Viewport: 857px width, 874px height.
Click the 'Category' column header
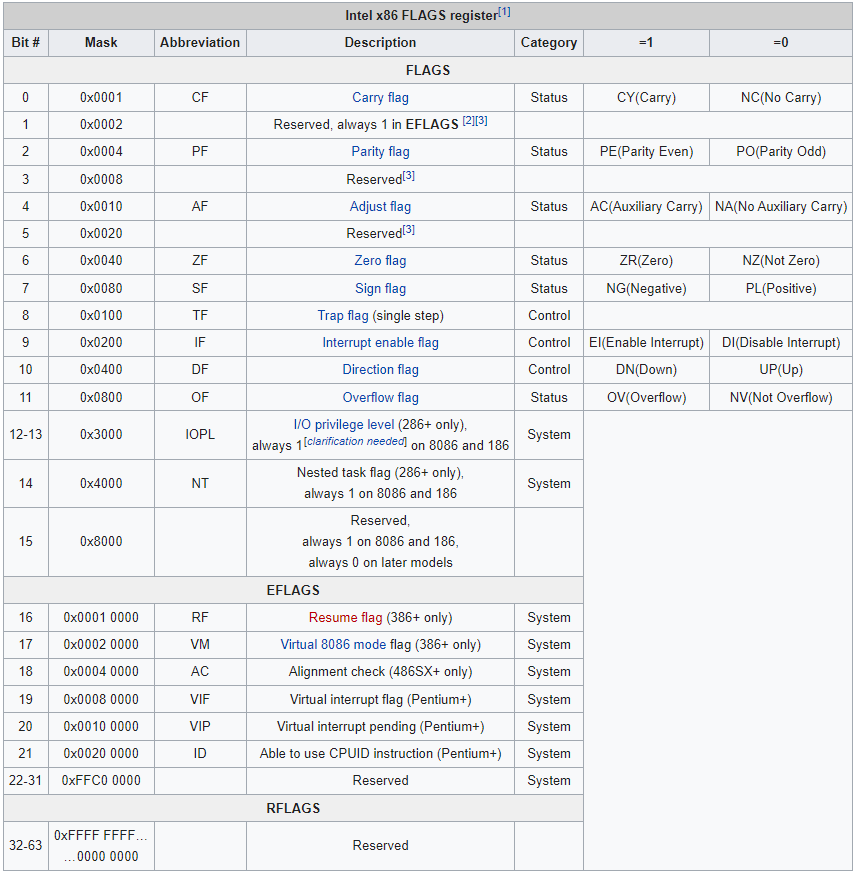[x=549, y=42]
